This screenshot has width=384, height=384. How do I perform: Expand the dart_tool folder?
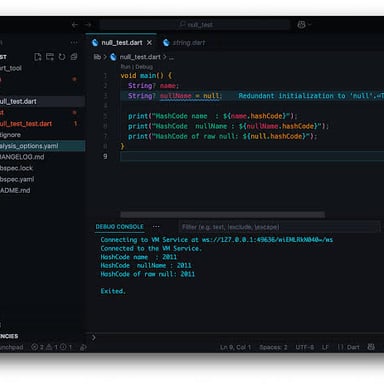tap(42, 68)
